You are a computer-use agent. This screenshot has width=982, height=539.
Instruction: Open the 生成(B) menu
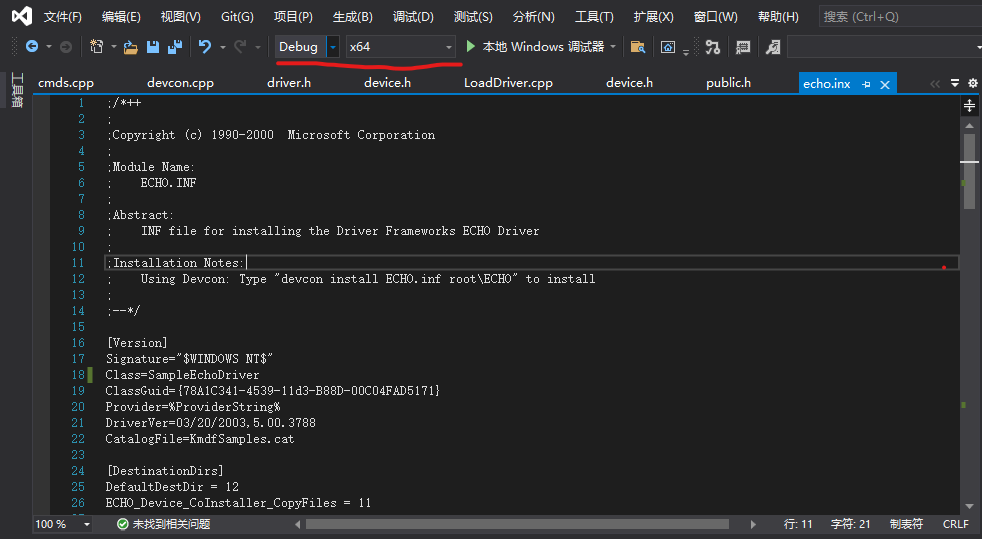(353, 17)
